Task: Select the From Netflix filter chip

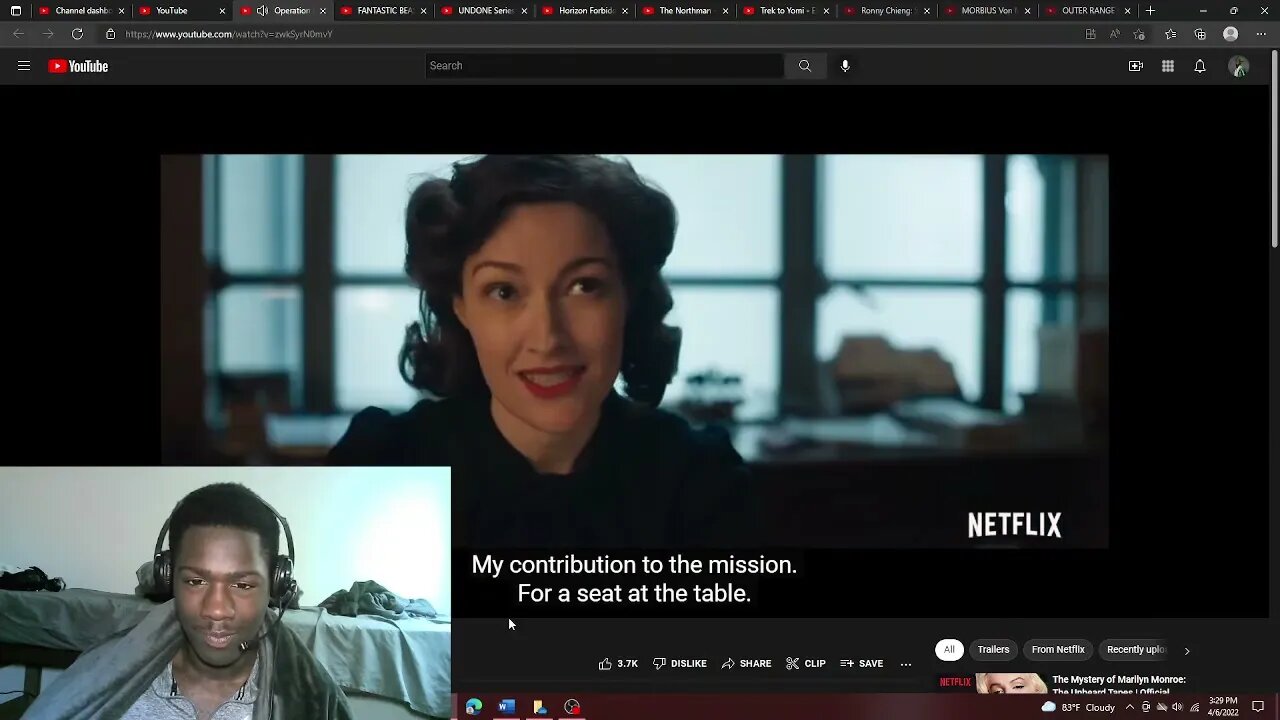Action: coord(1058,650)
